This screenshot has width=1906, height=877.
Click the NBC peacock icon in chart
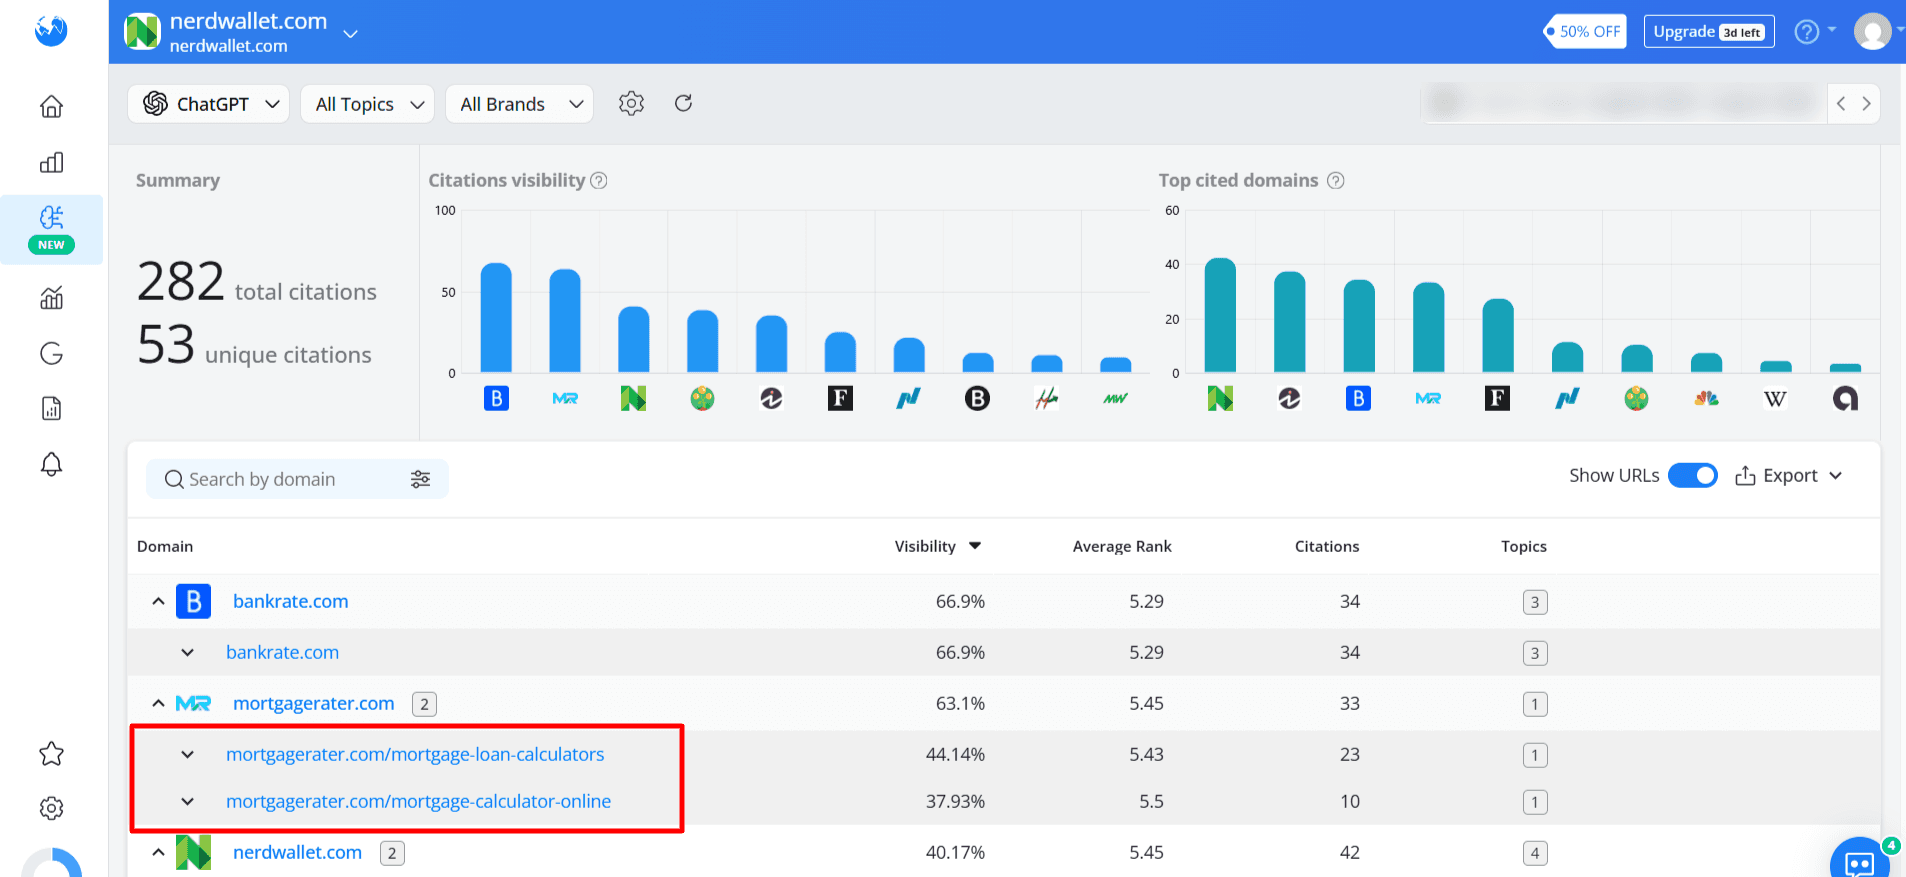(1706, 399)
